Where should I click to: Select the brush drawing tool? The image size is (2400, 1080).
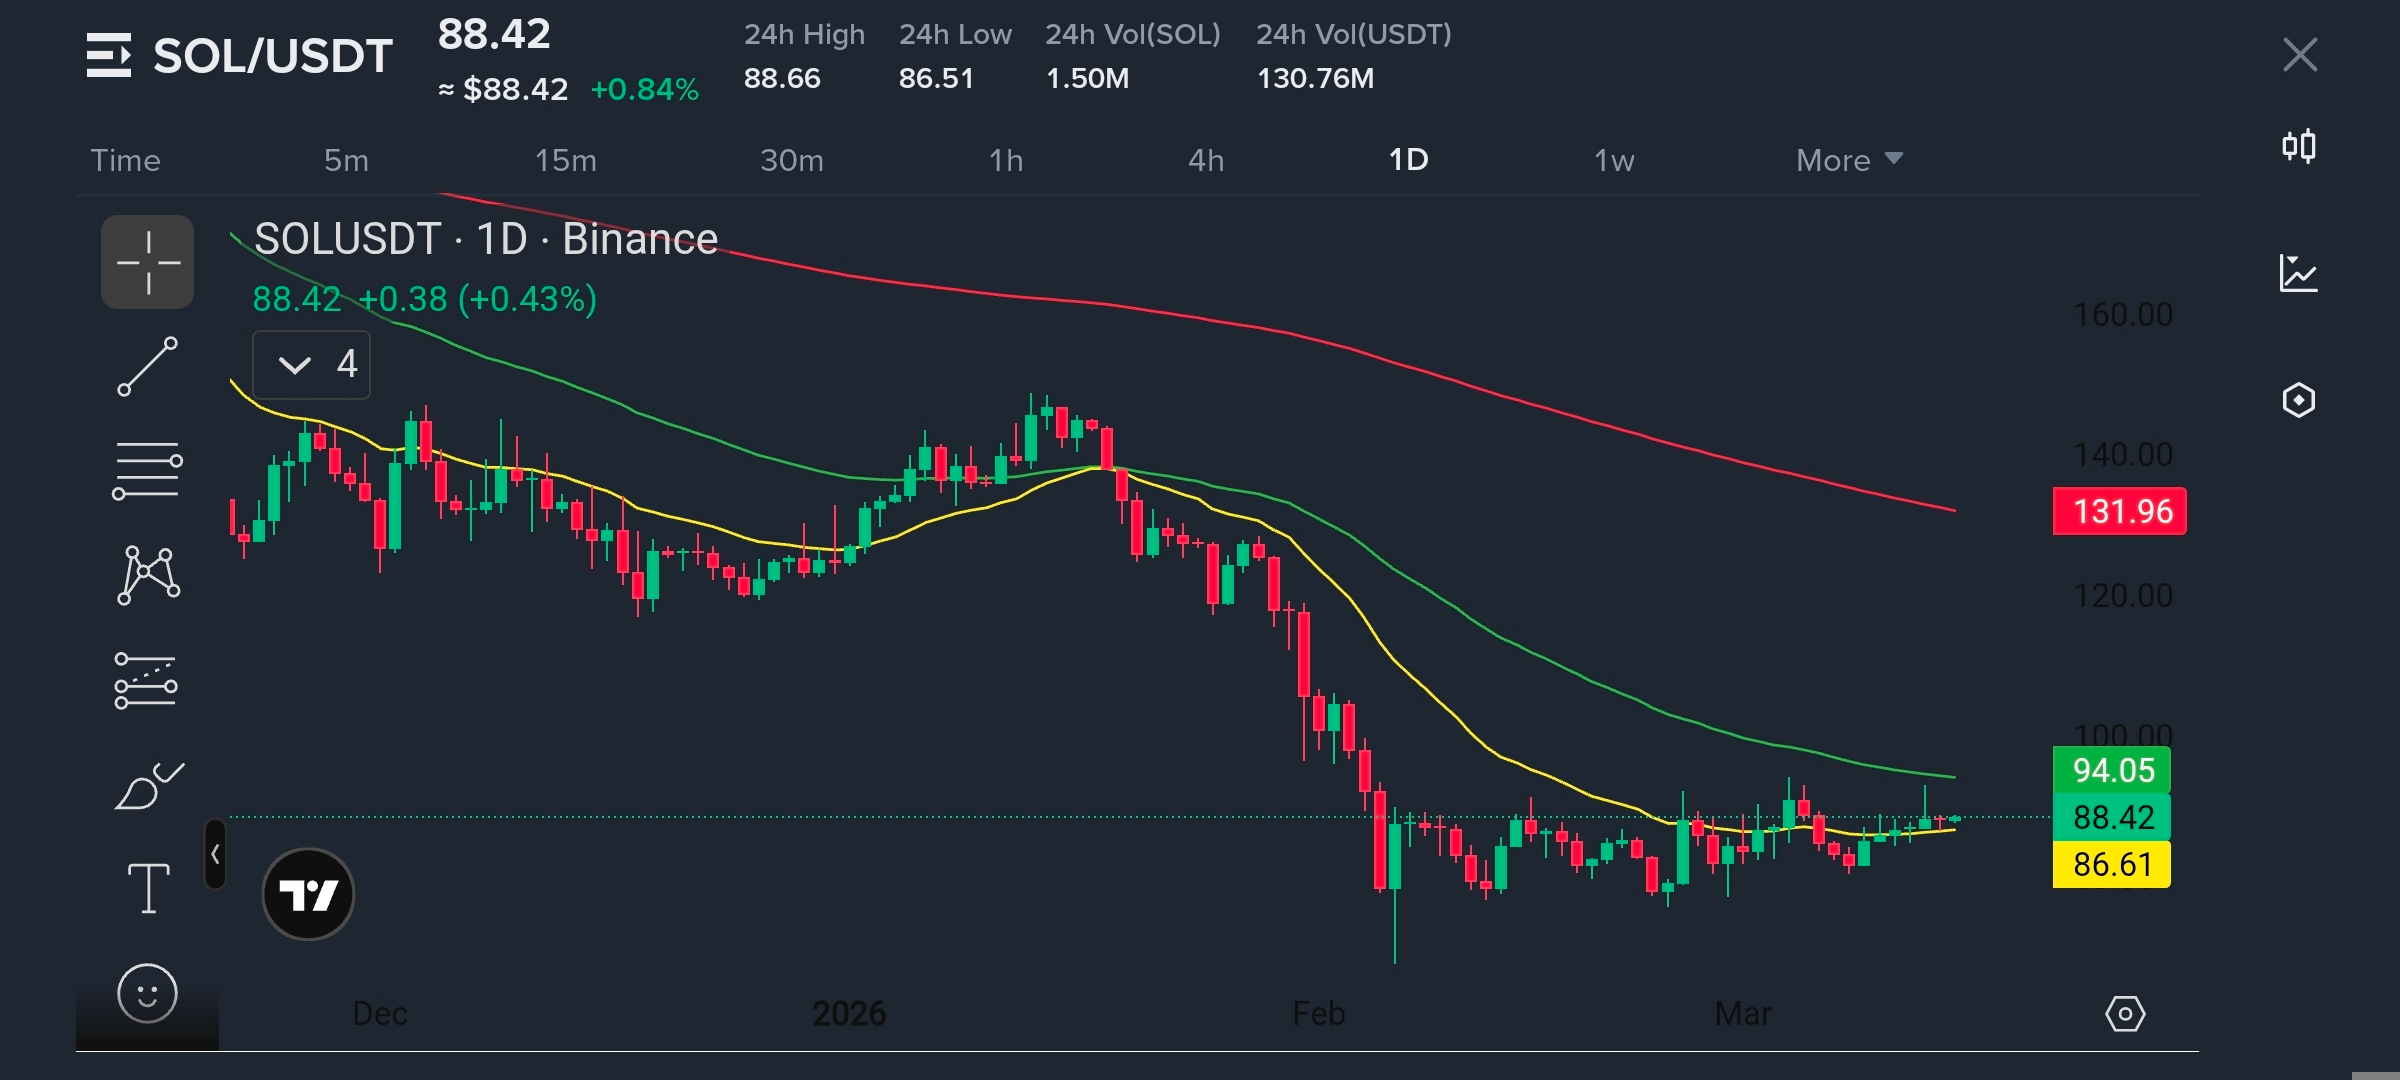coord(149,785)
